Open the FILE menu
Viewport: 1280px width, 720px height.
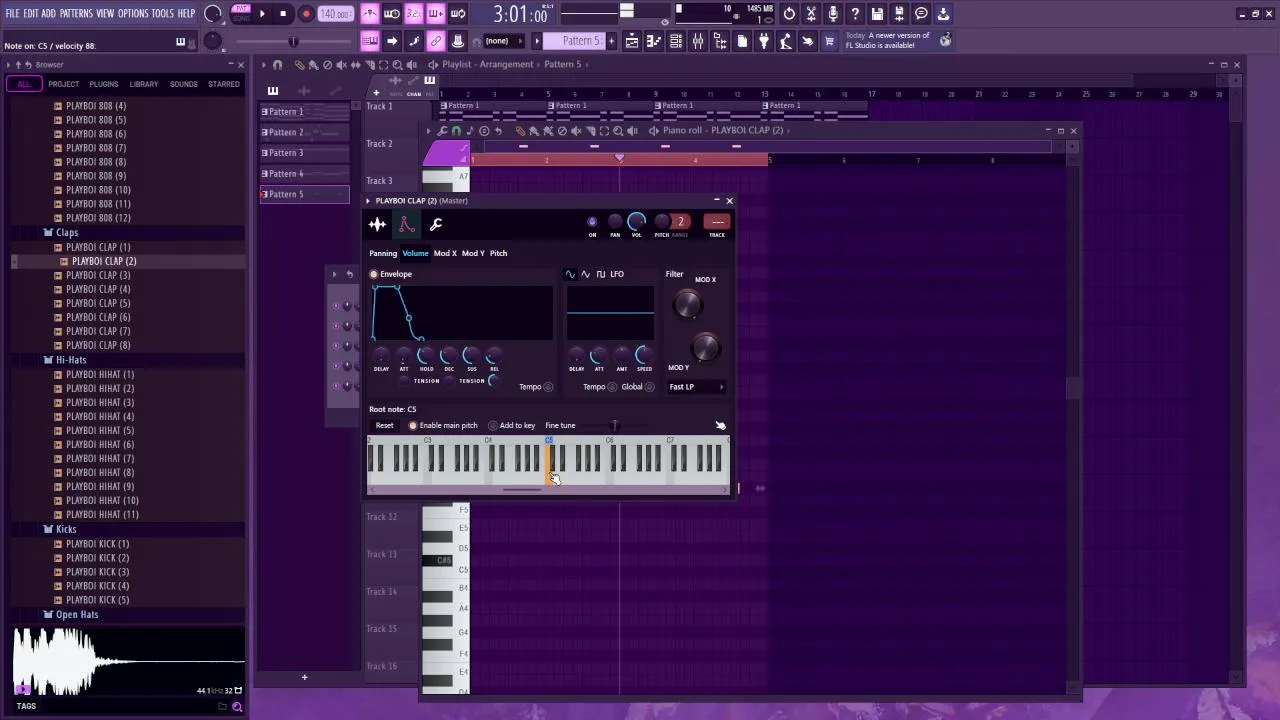13,14
